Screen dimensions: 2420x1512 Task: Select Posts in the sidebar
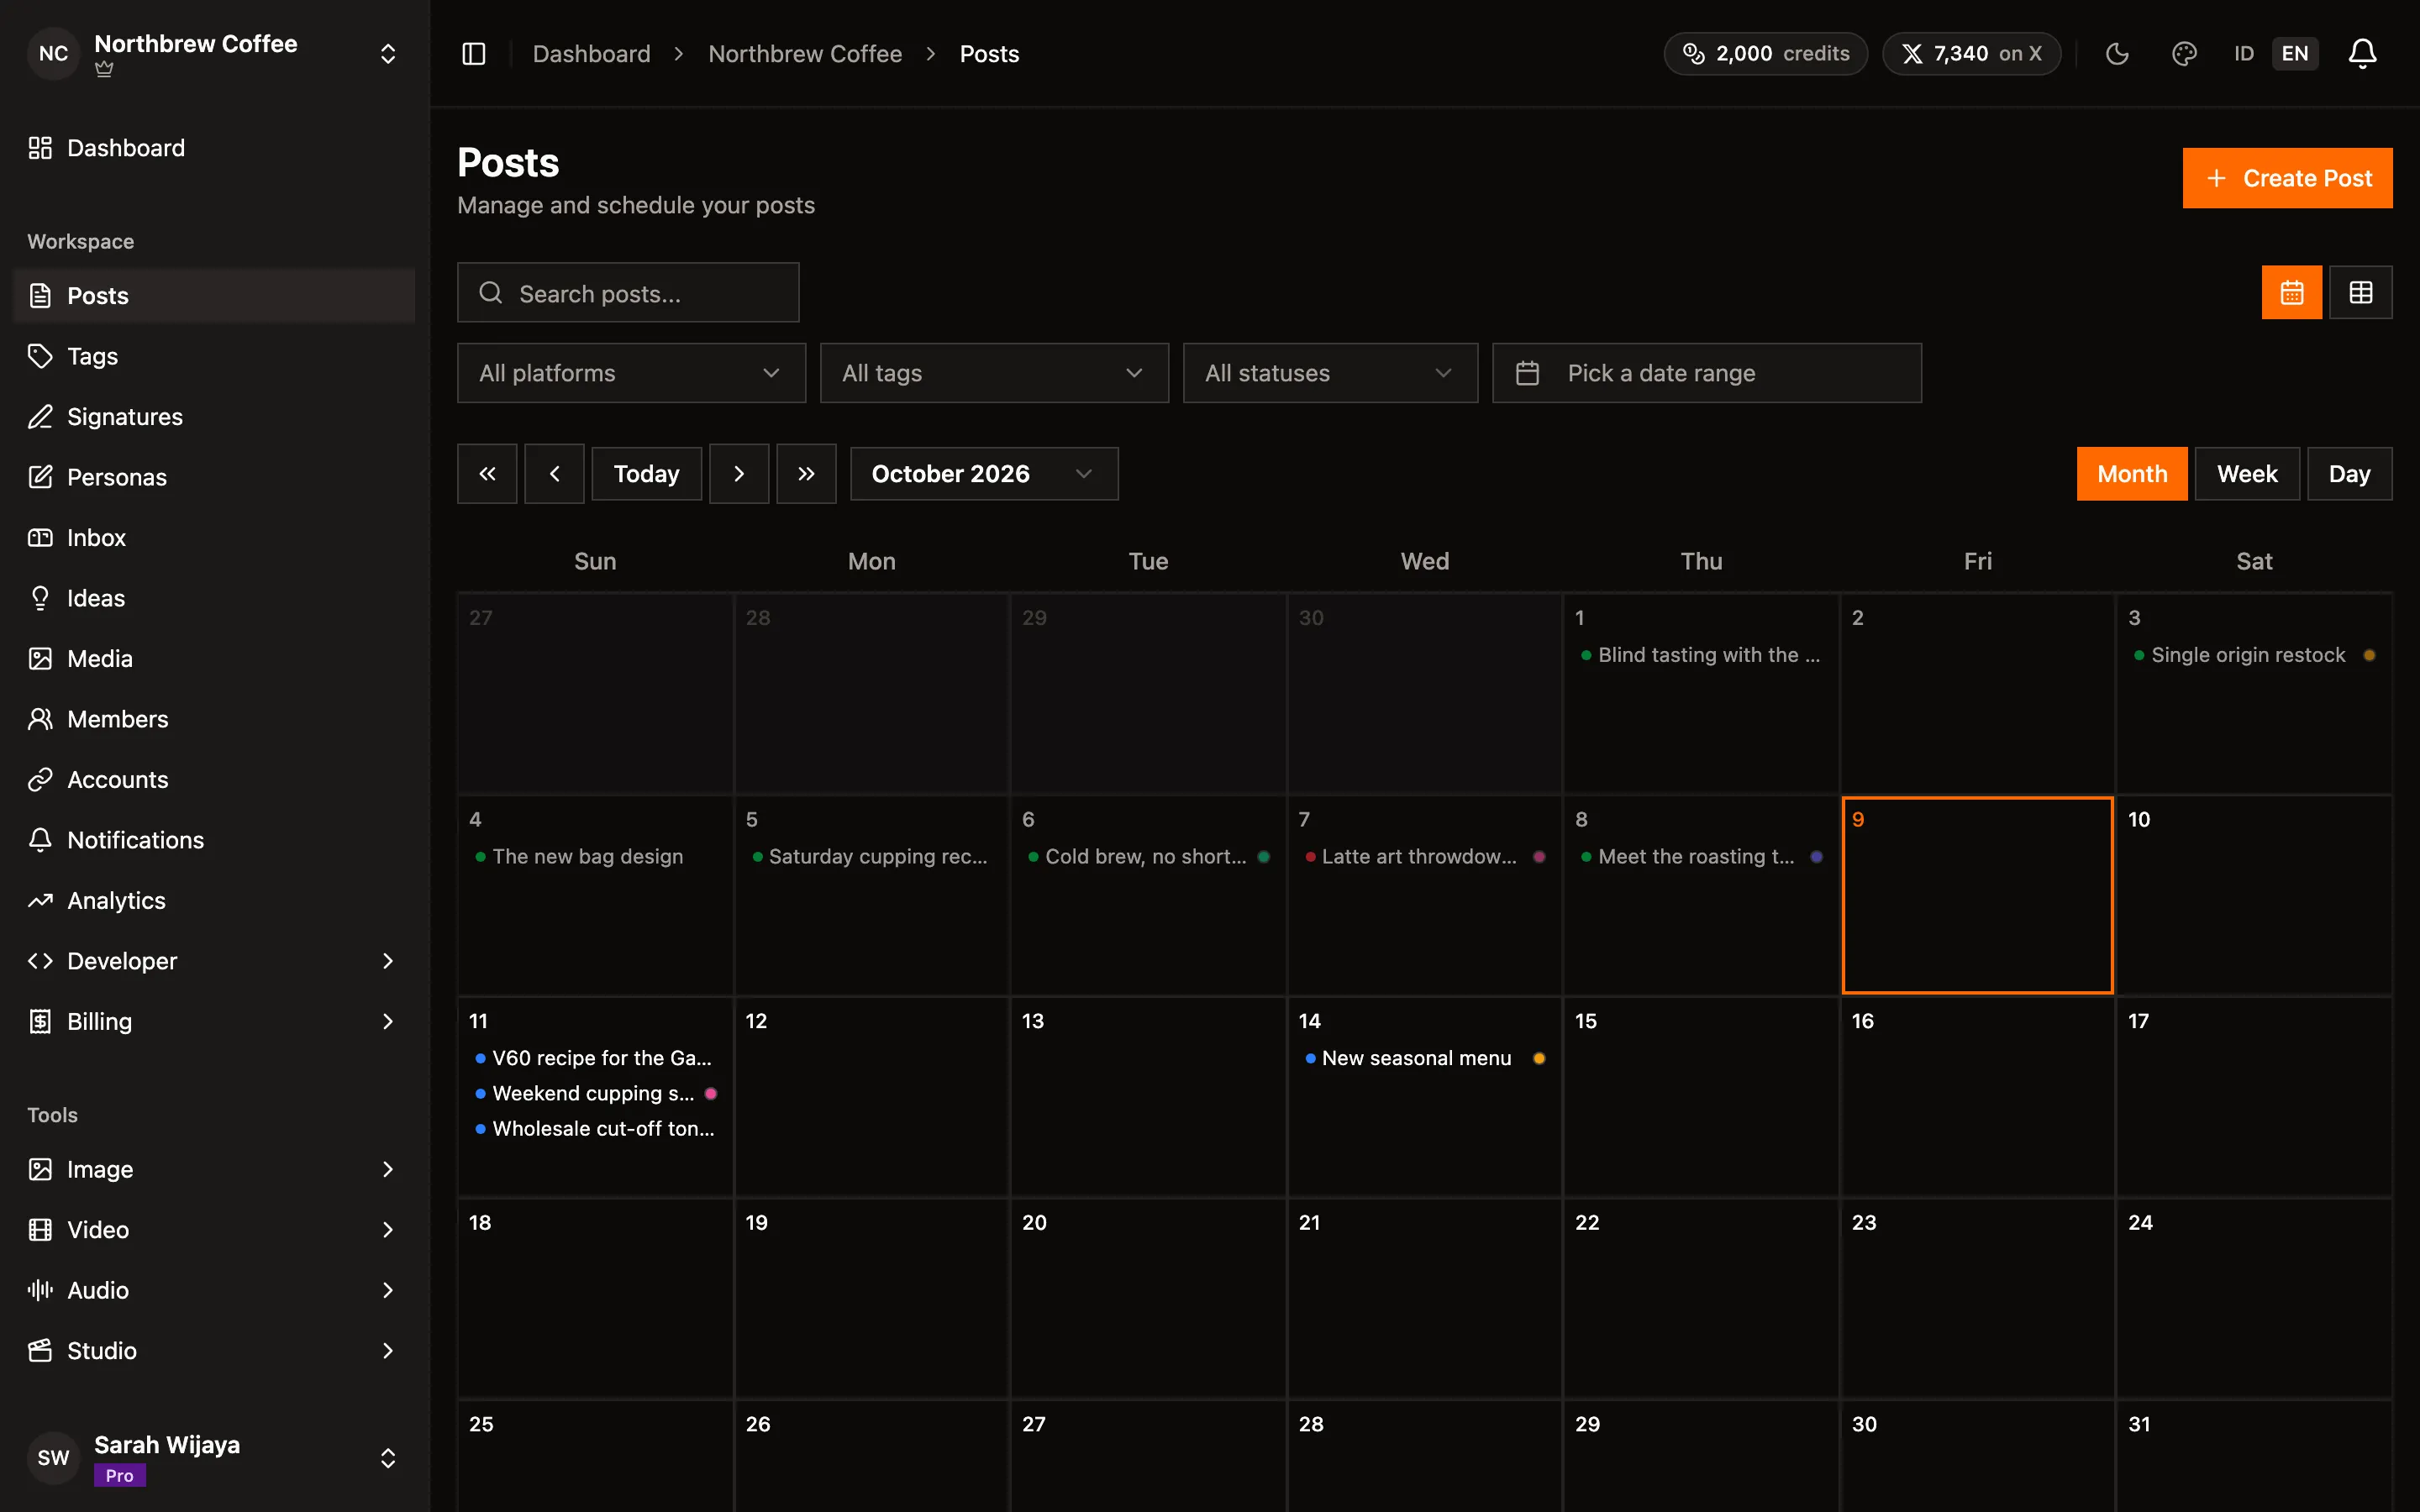[x=214, y=296]
